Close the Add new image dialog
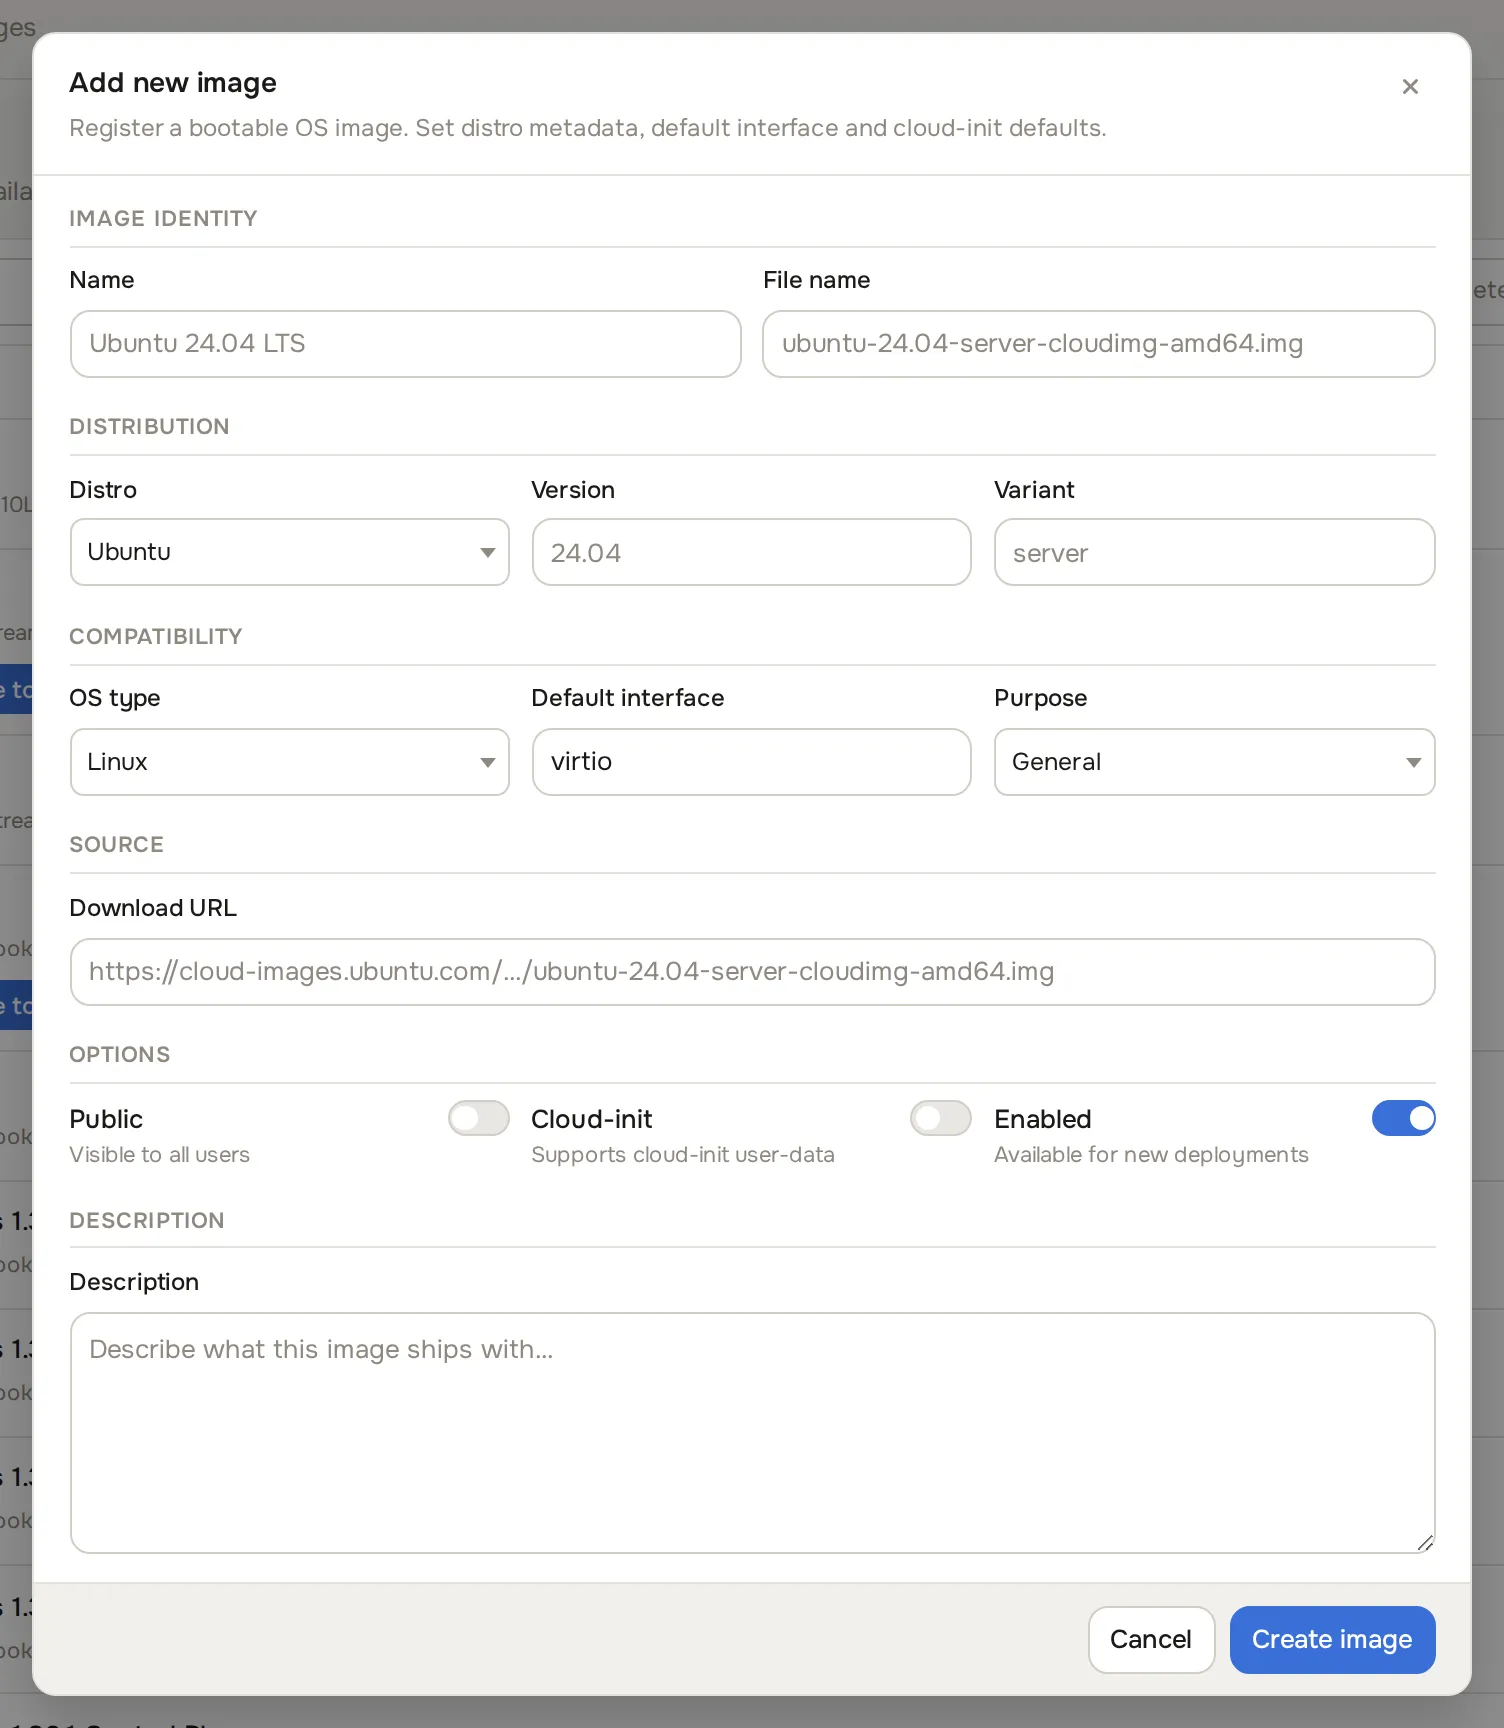This screenshot has width=1504, height=1728. [1410, 87]
